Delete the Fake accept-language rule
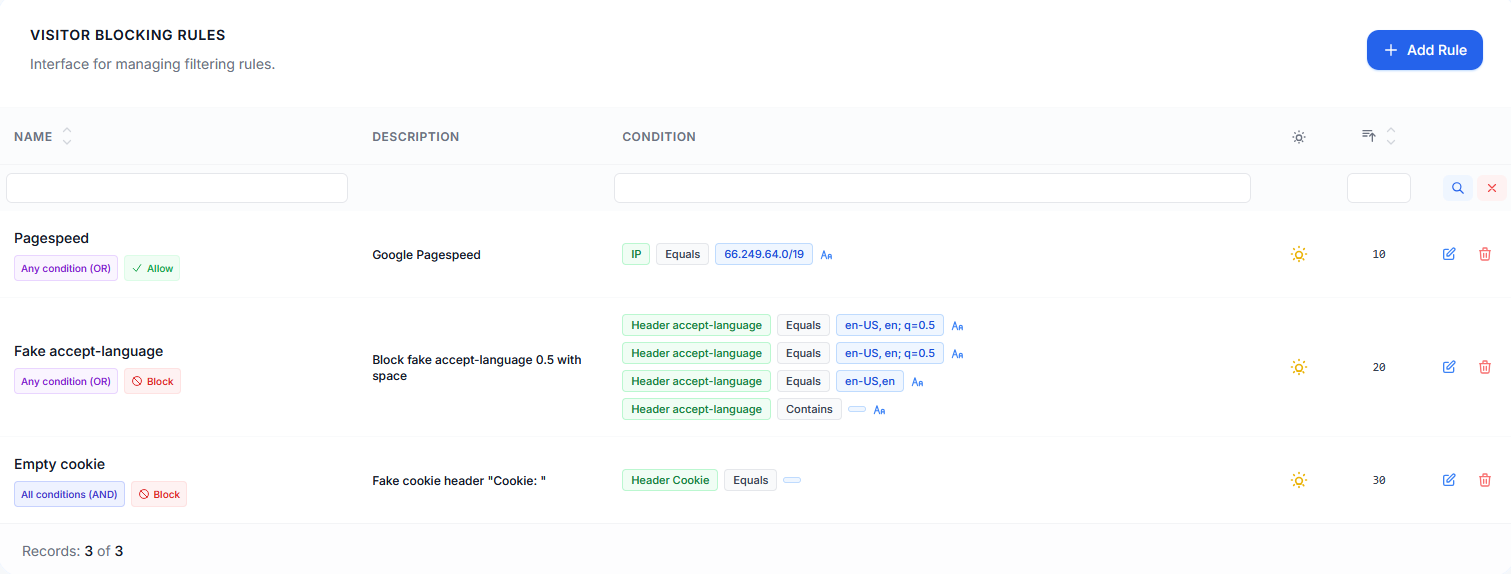This screenshot has height=574, width=1511. click(1485, 367)
